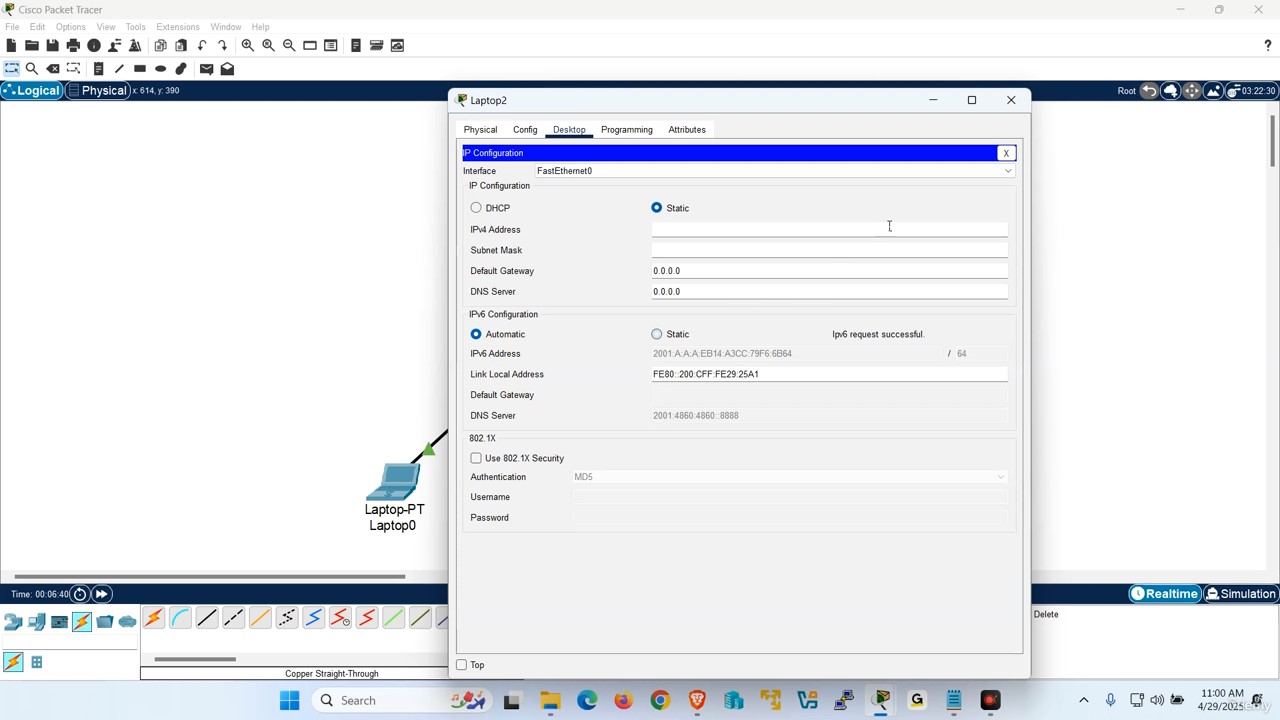Check the Top checkbox in Laptop2 window
1280x720 pixels.
click(462, 665)
